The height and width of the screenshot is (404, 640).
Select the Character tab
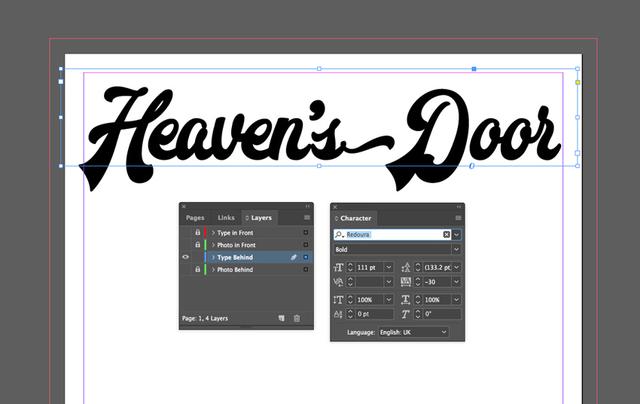point(354,218)
